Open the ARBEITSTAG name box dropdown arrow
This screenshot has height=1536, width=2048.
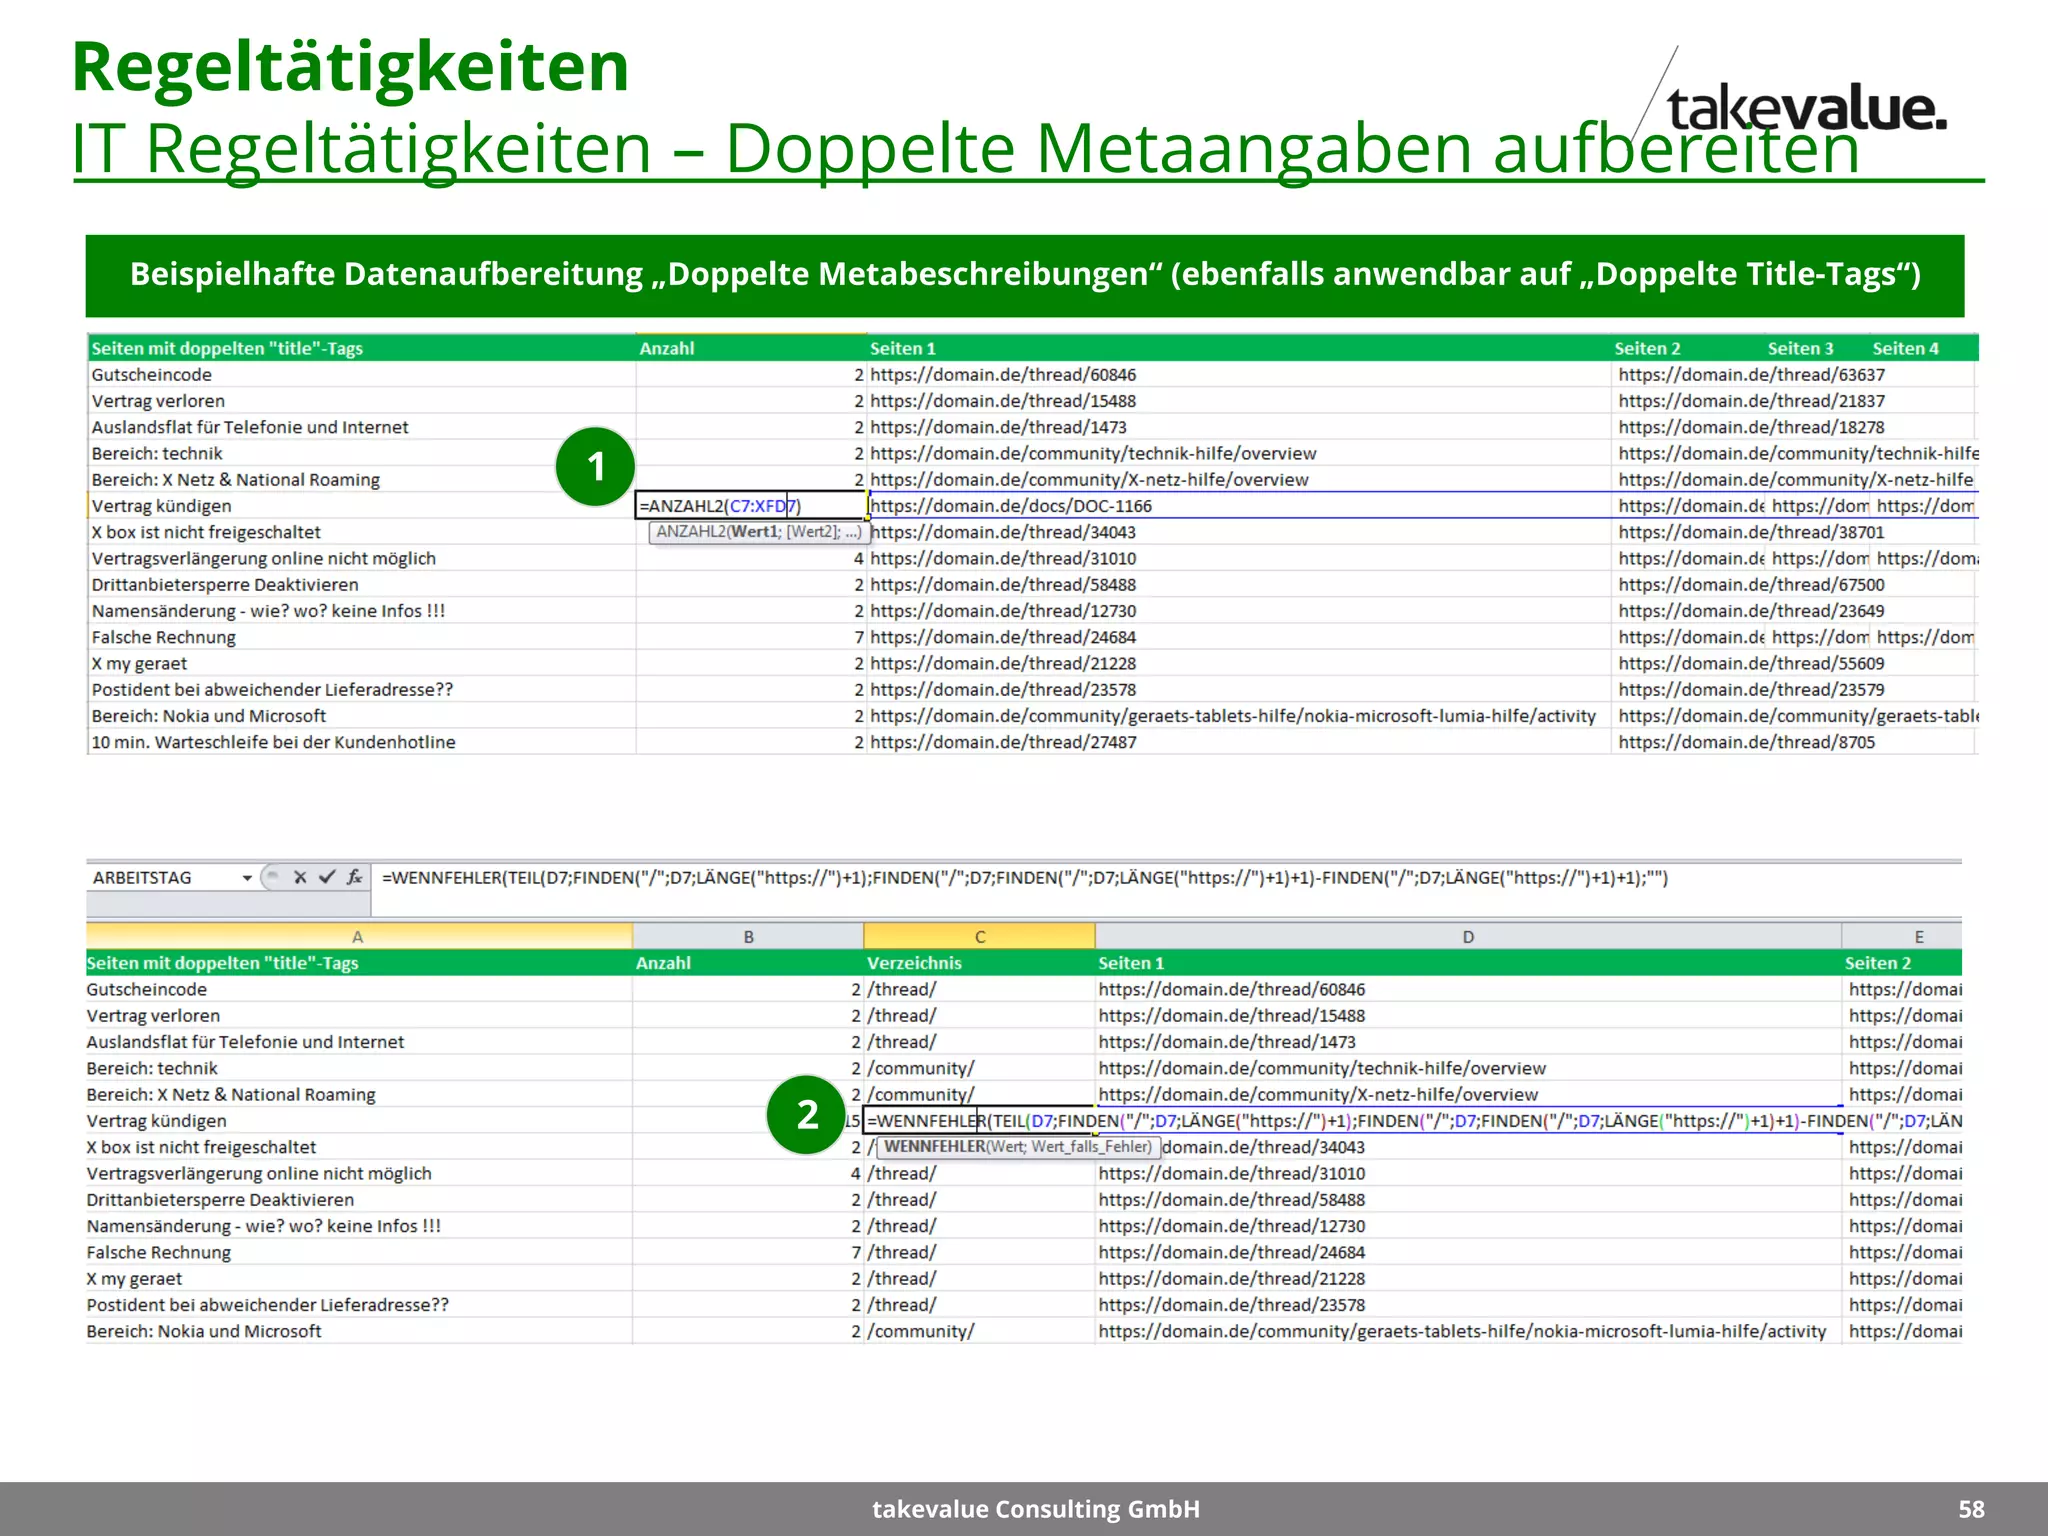click(x=247, y=878)
